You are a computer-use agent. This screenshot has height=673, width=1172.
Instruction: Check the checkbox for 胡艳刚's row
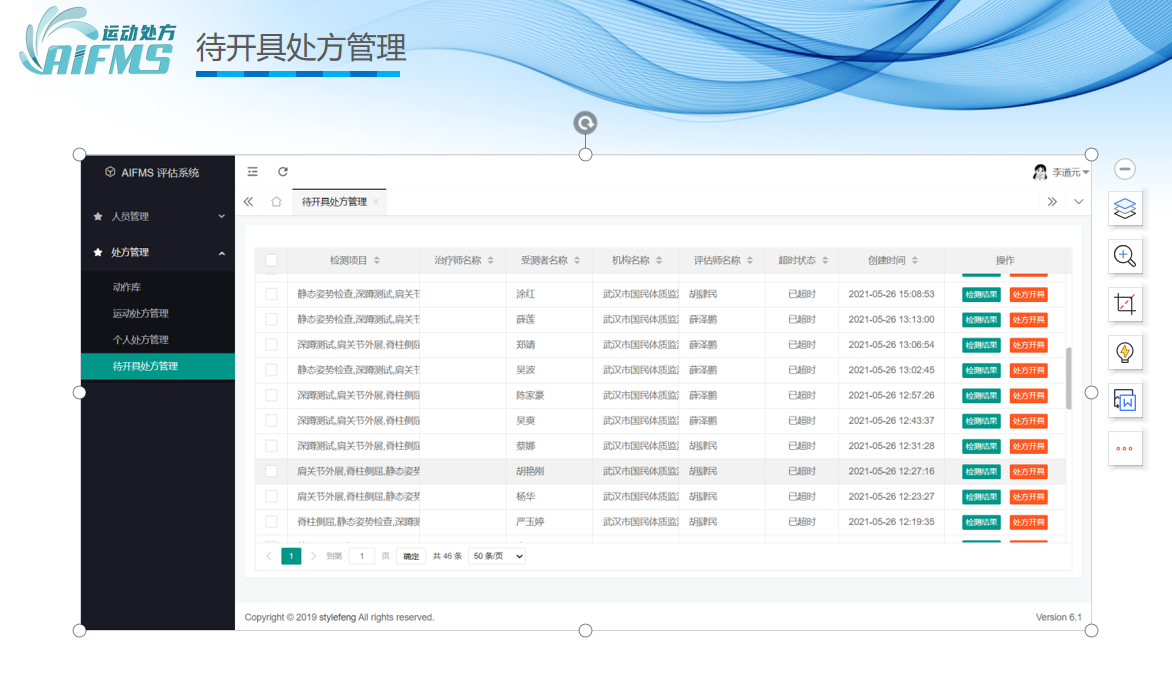pyautogui.click(x=271, y=471)
